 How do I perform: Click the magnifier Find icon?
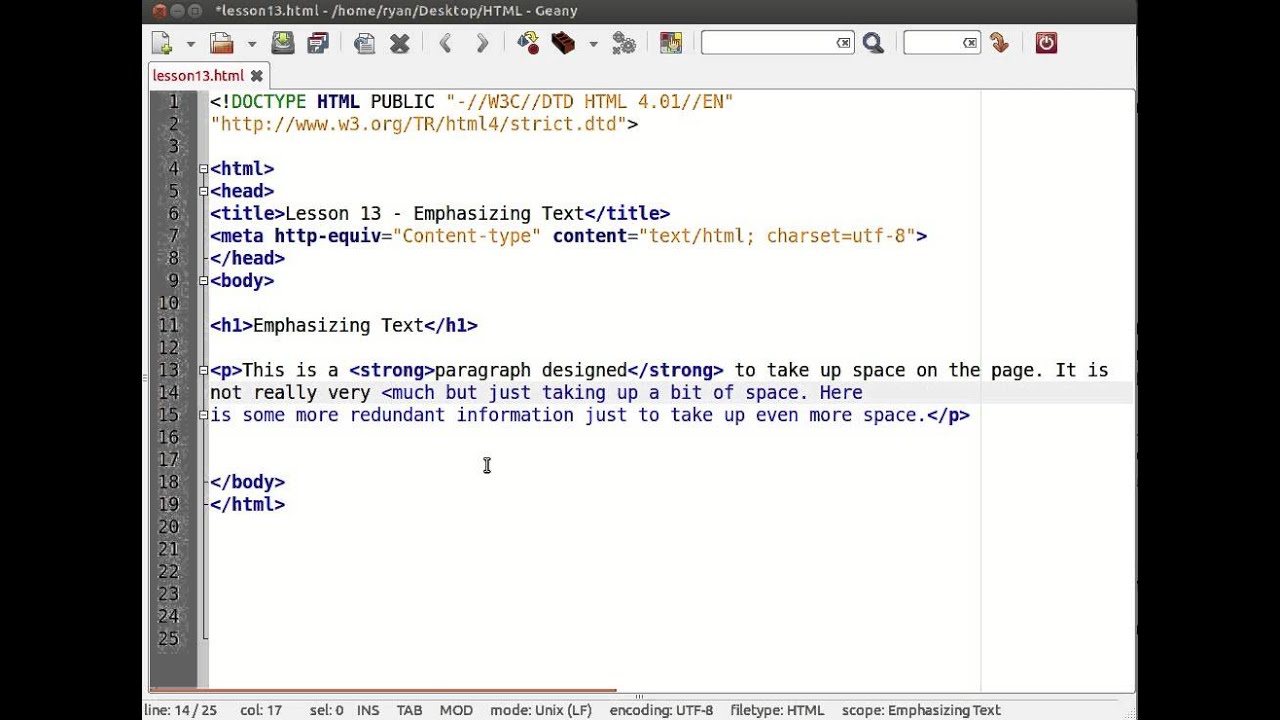pyautogui.click(x=873, y=43)
